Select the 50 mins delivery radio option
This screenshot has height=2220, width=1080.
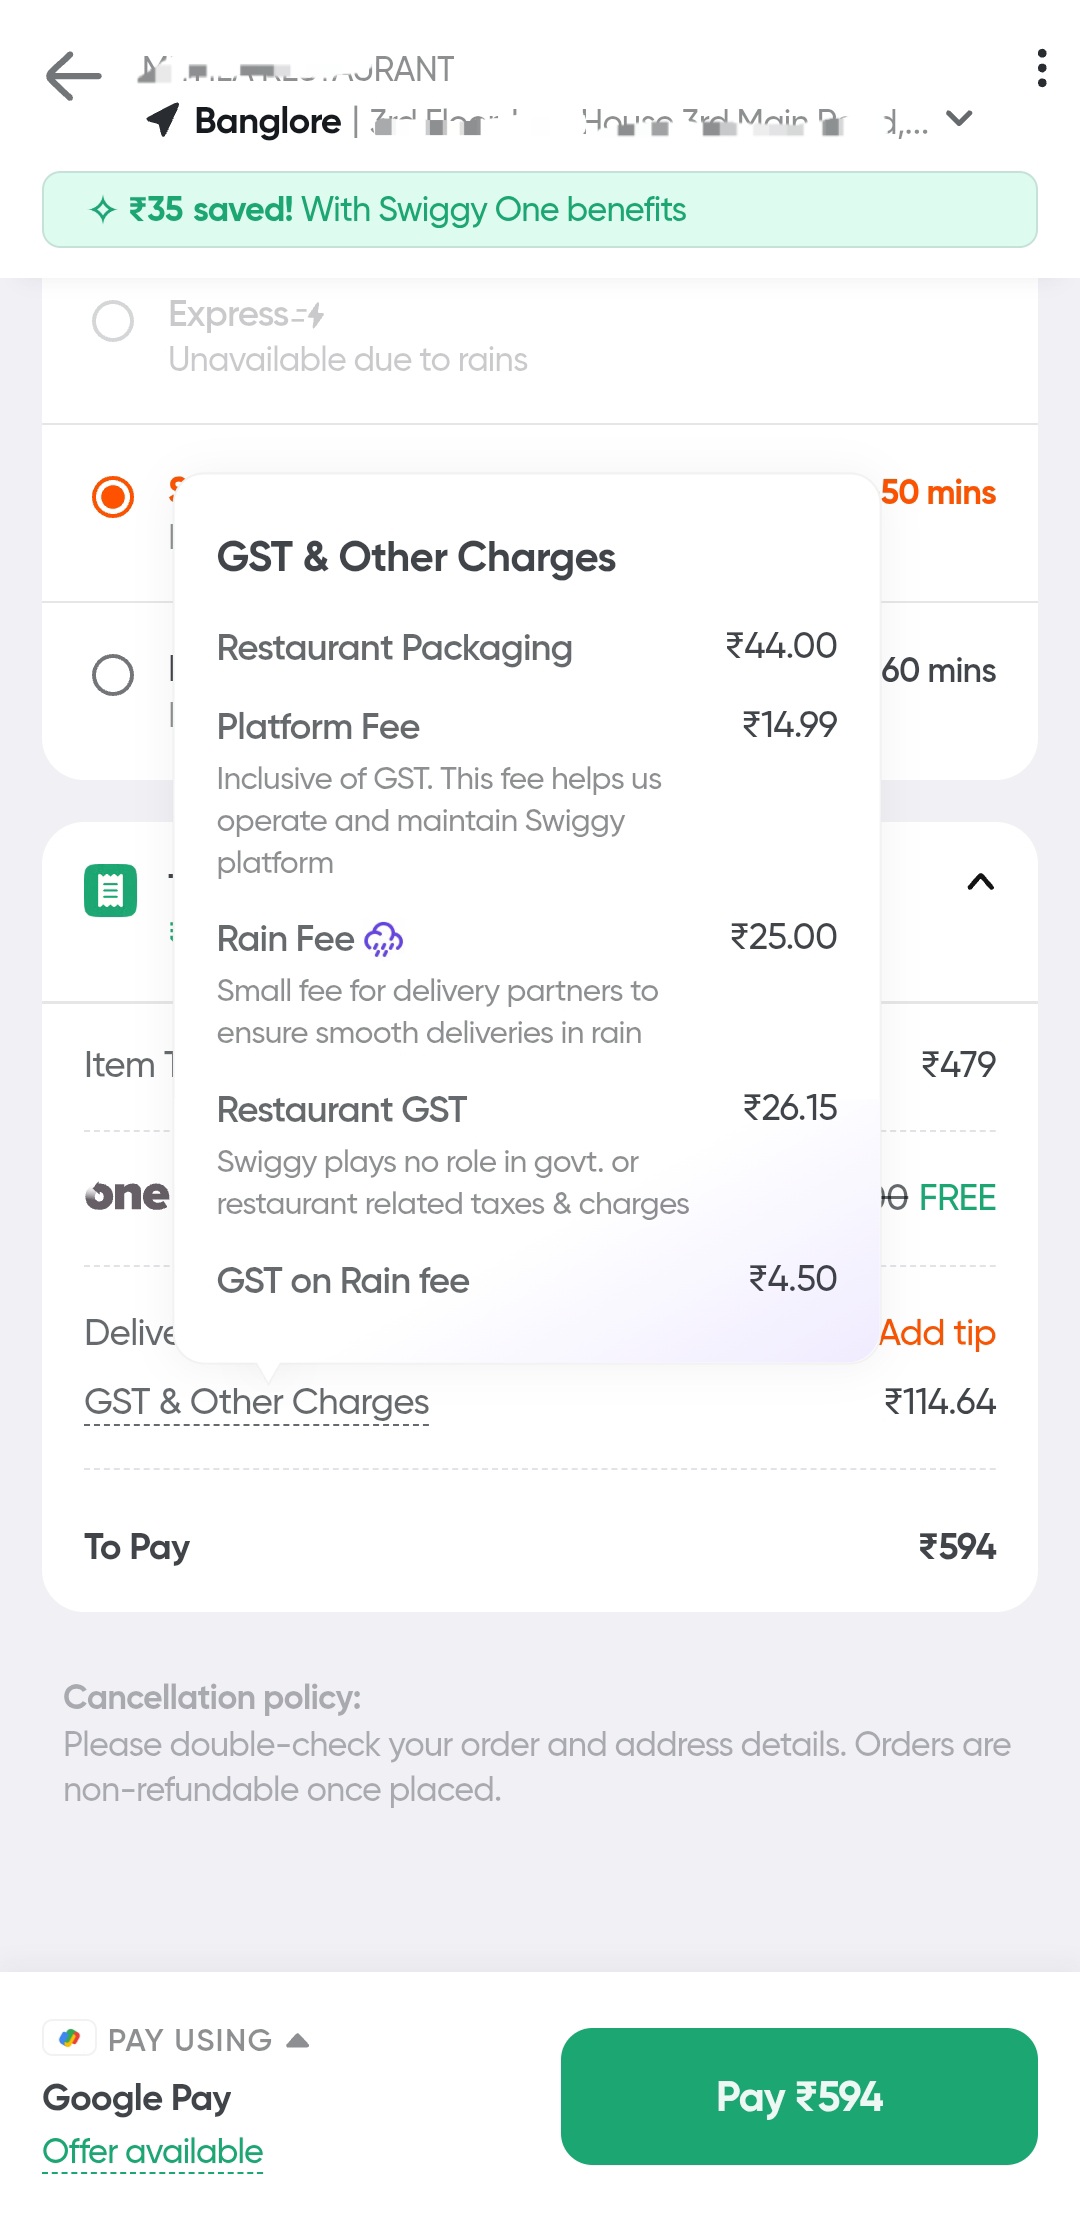pos(113,497)
